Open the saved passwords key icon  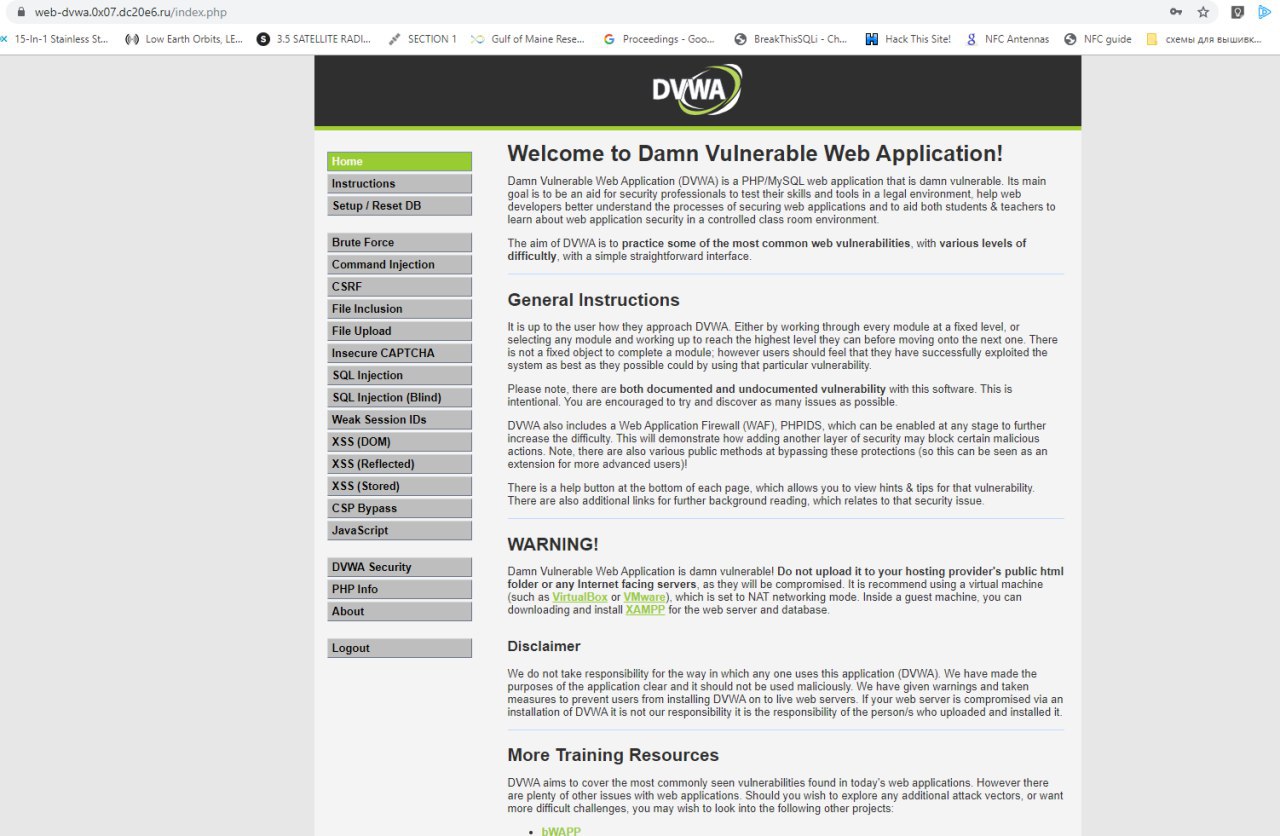pyautogui.click(x=1176, y=12)
